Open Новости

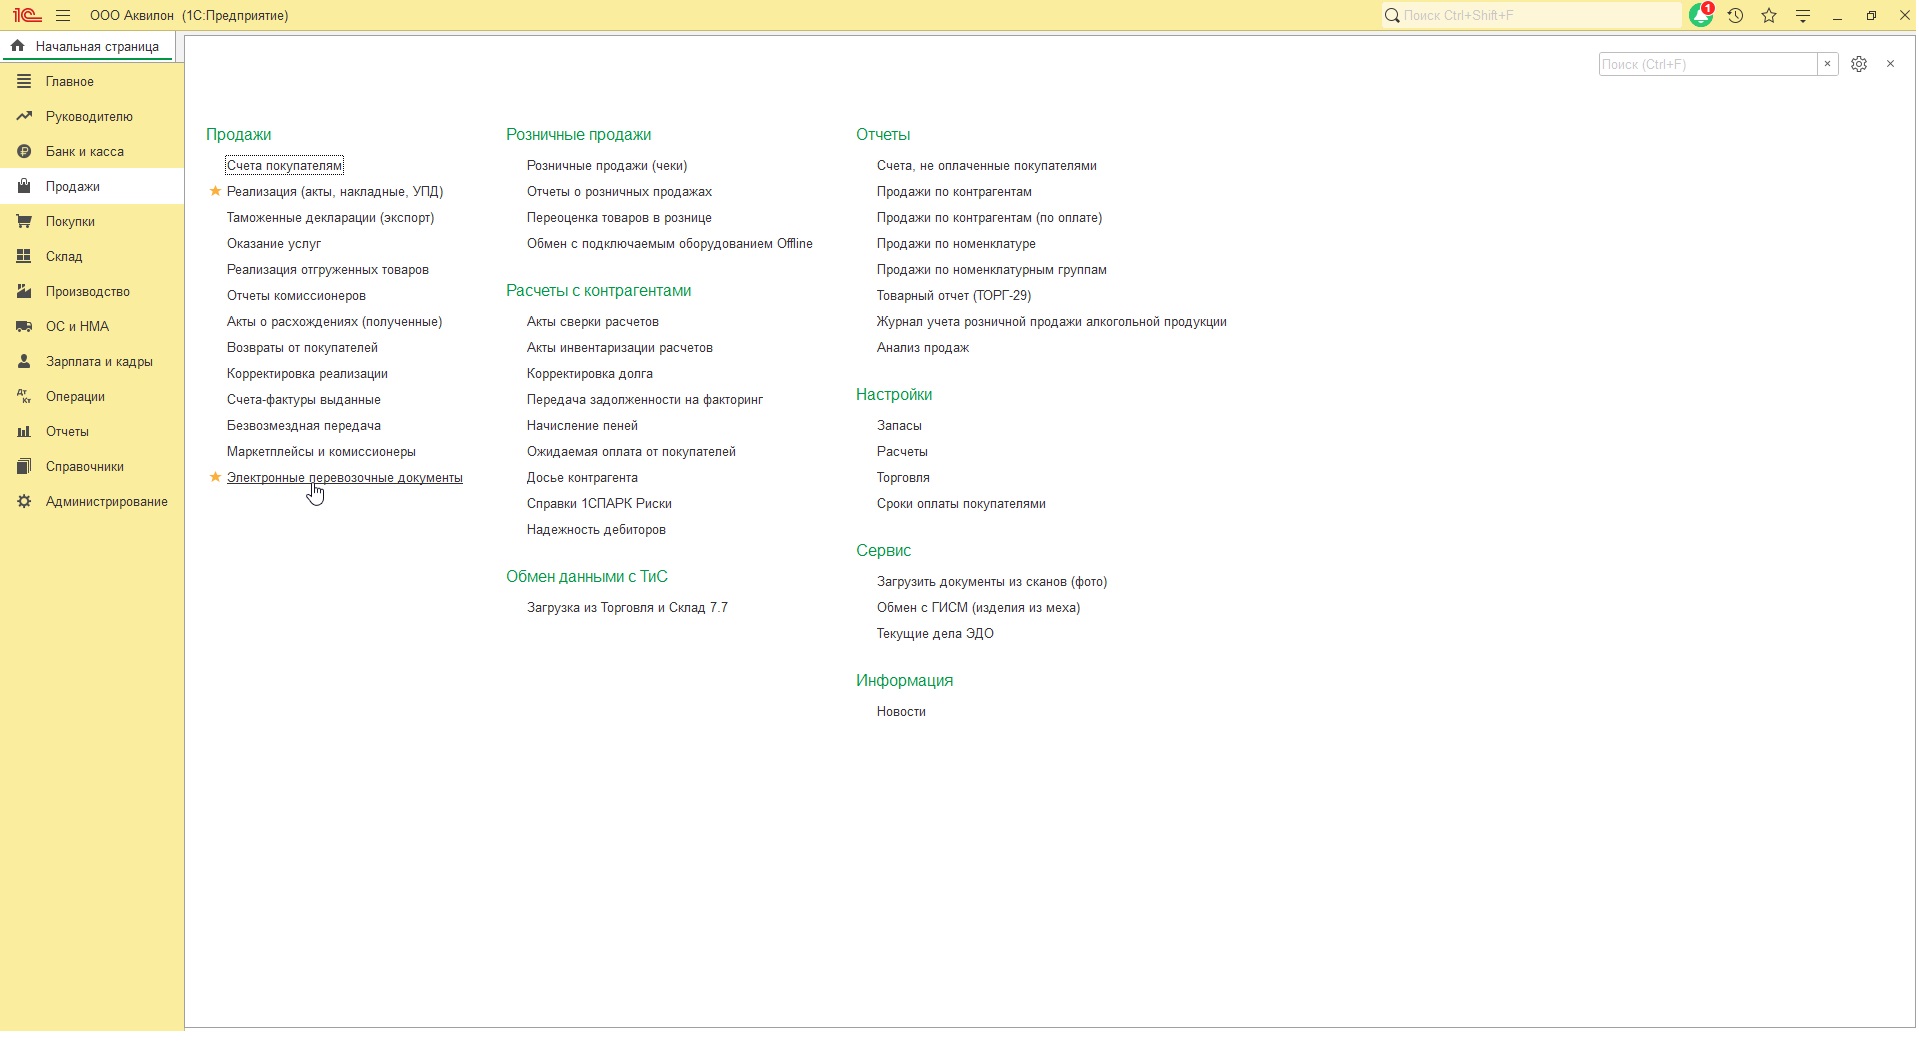pyautogui.click(x=901, y=711)
